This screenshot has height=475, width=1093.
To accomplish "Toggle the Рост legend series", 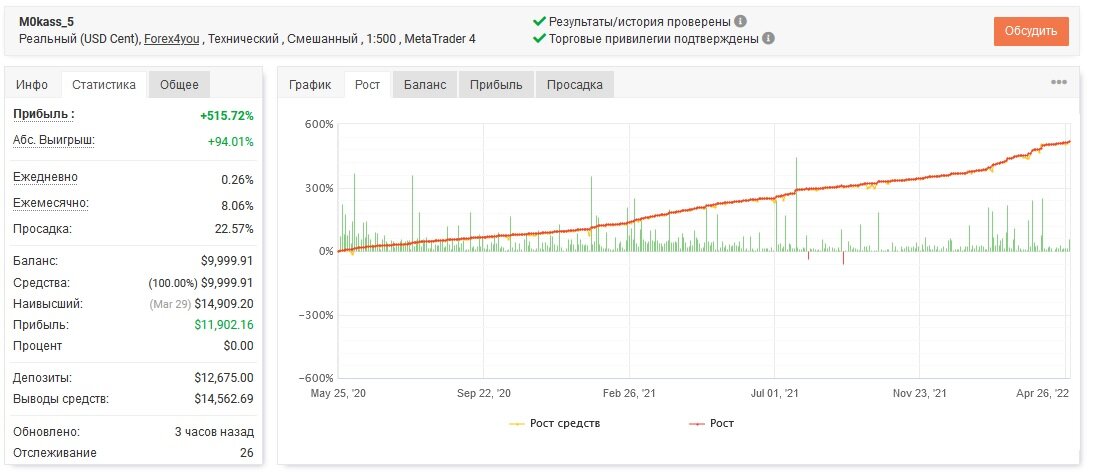I will click(x=712, y=423).
